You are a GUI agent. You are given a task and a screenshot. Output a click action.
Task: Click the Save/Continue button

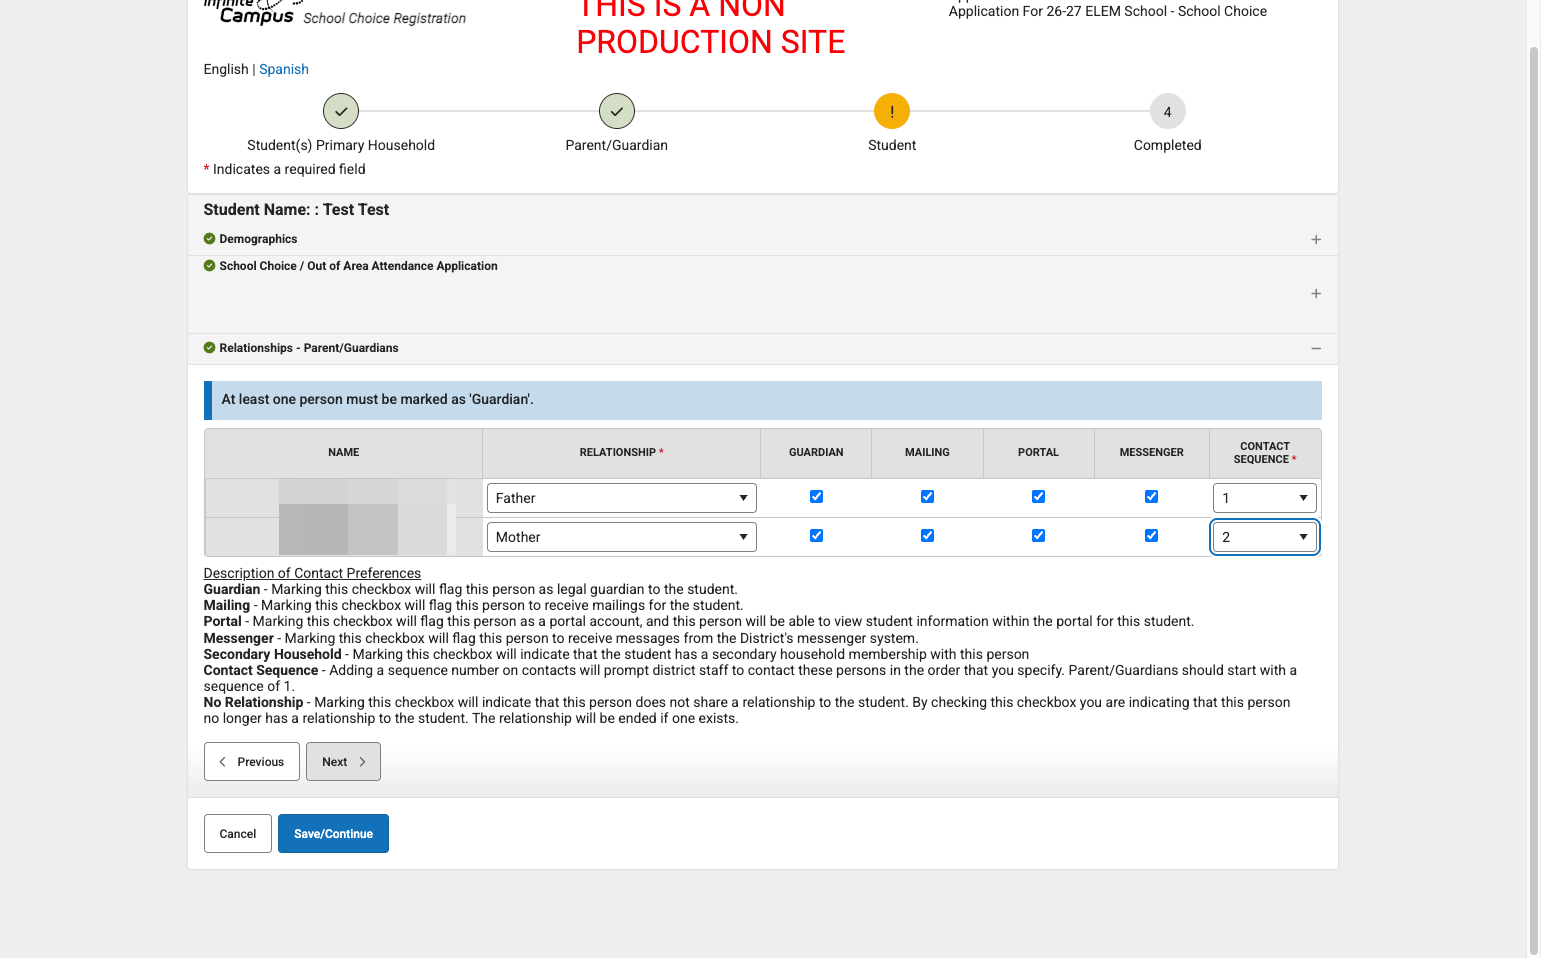pos(333,833)
